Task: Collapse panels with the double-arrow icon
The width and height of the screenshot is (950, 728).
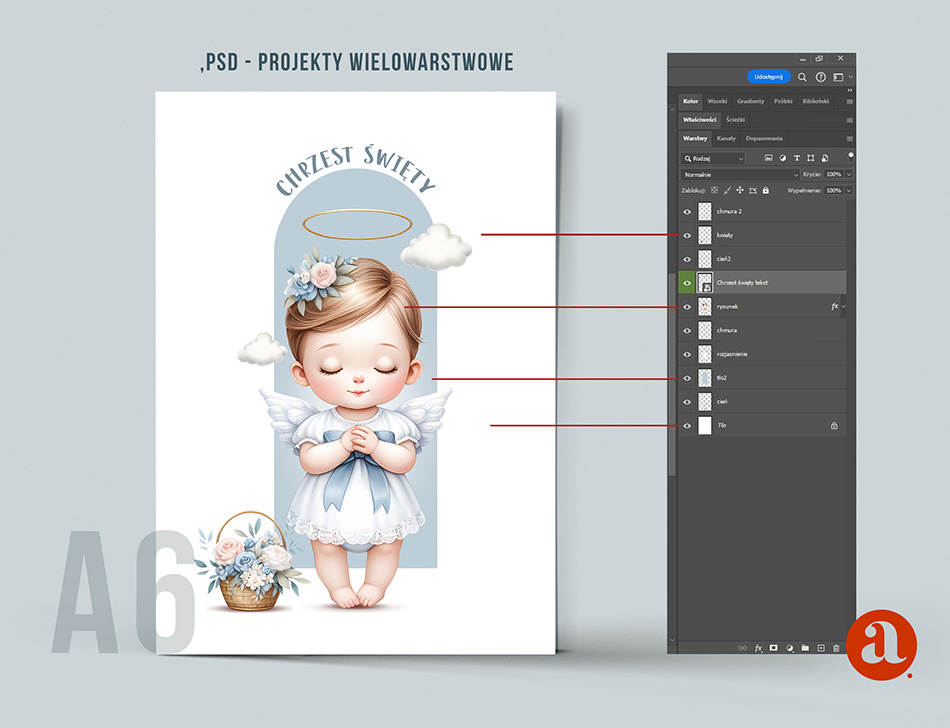Action: [x=849, y=90]
